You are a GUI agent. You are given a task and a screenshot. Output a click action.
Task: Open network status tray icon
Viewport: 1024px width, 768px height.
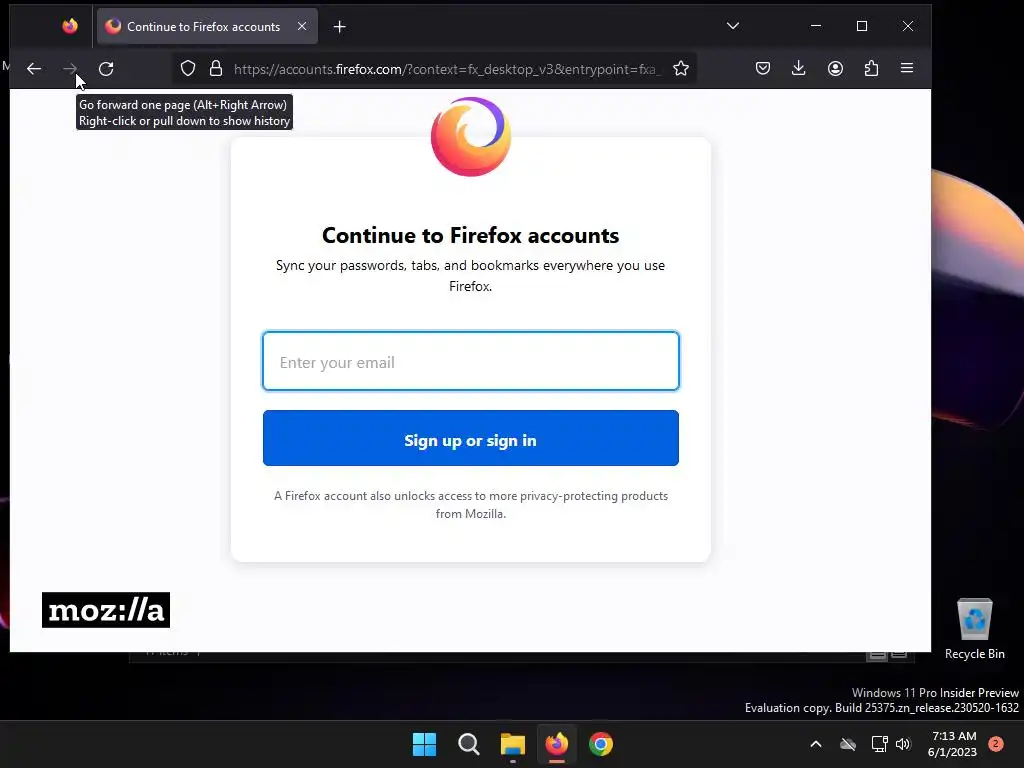coord(879,744)
